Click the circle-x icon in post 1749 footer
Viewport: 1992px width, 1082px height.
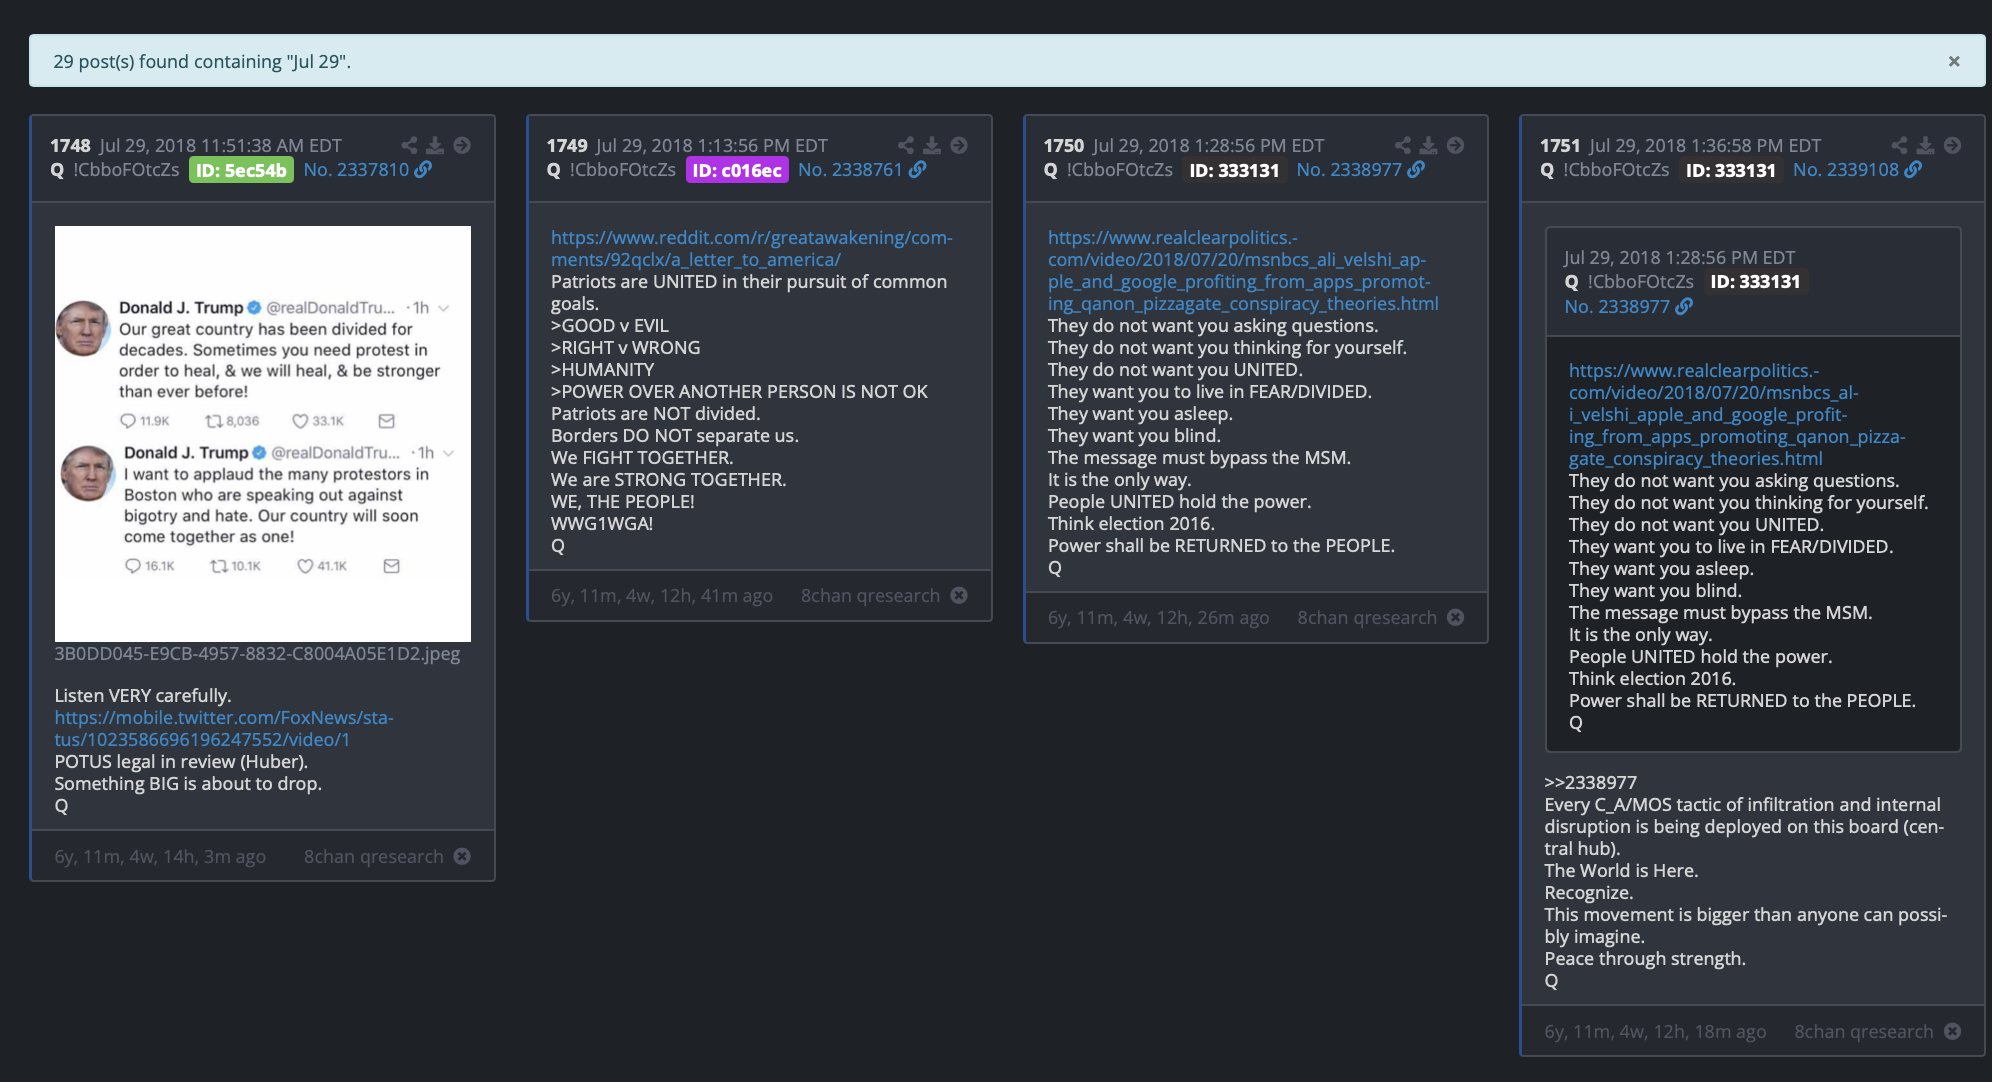(x=959, y=595)
